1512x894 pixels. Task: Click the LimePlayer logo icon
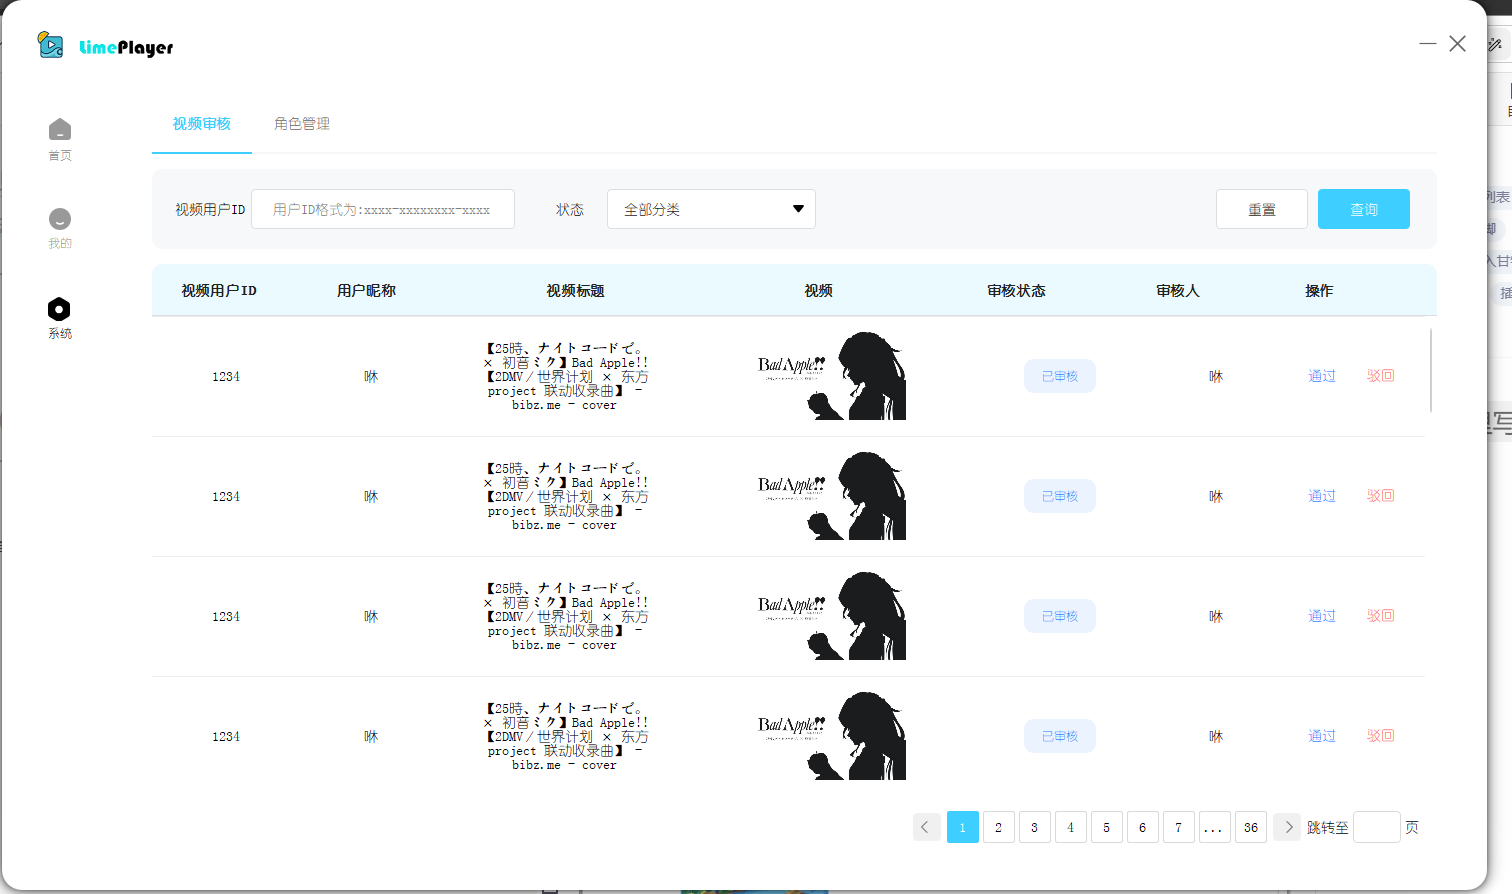coord(51,45)
